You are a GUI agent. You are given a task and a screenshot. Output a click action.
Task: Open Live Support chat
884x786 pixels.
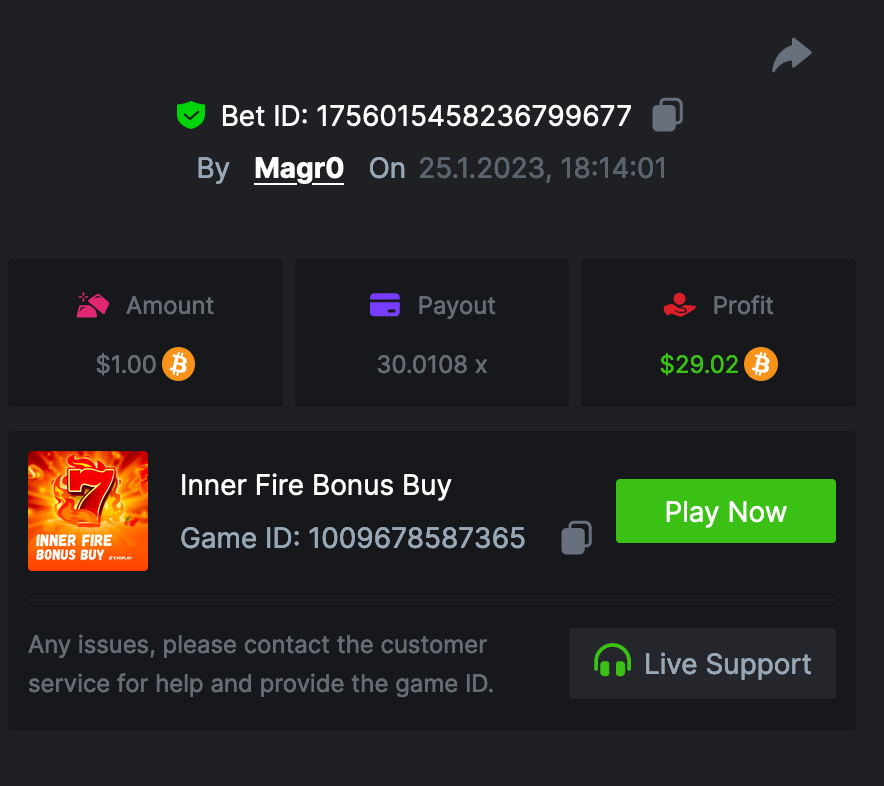point(702,663)
